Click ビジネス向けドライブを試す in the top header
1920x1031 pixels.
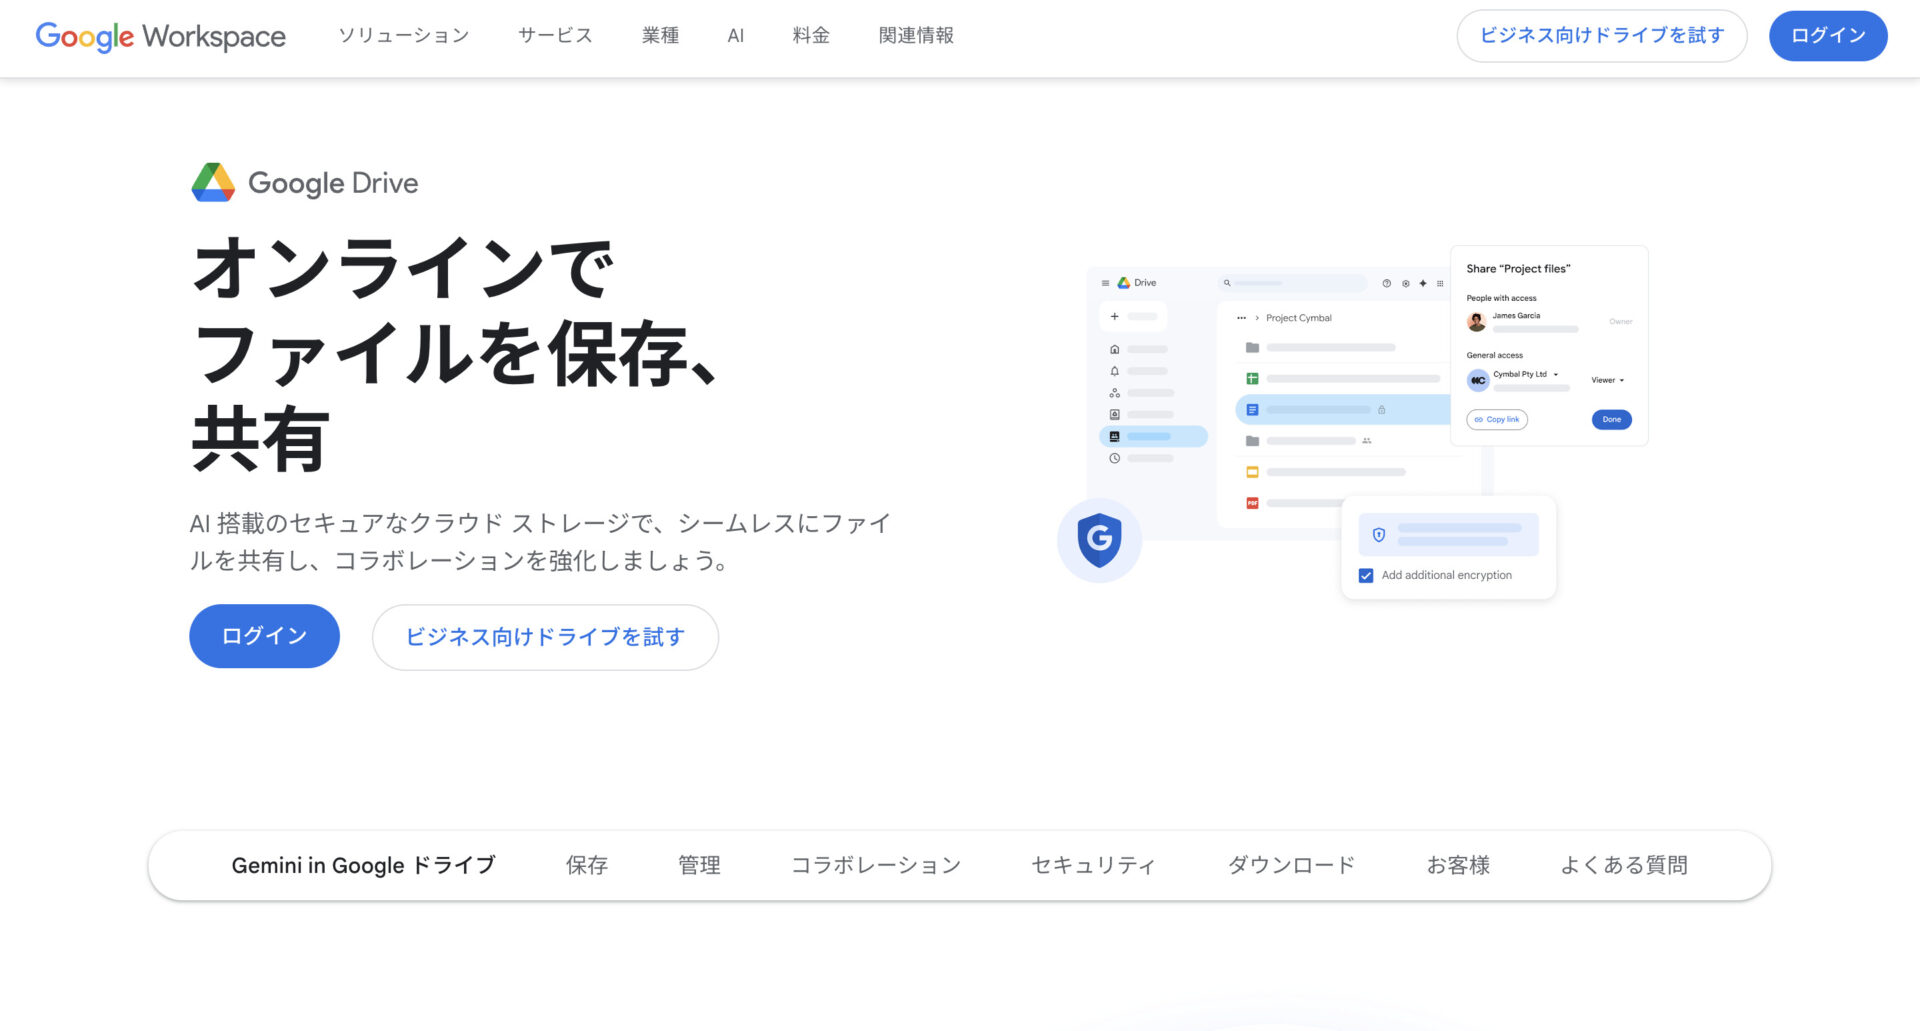pyautogui.click(x=1602, y=36)
